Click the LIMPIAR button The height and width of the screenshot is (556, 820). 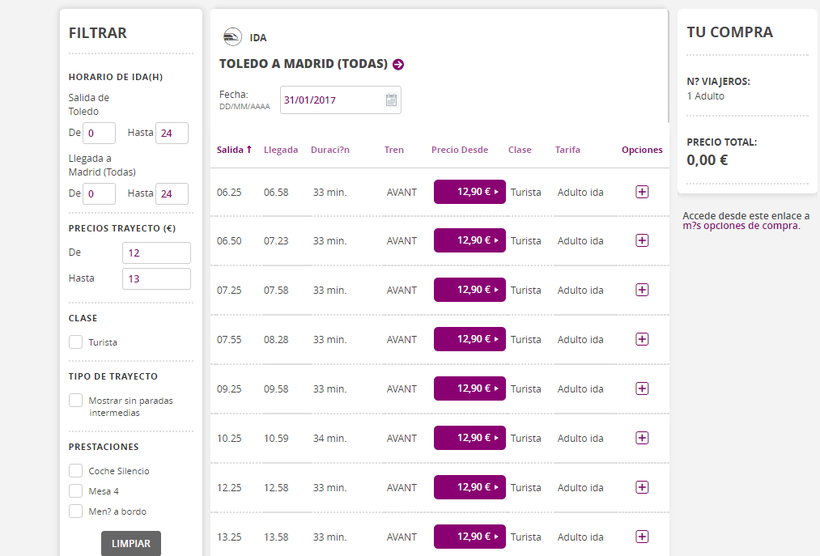click(x=131, y=543)
